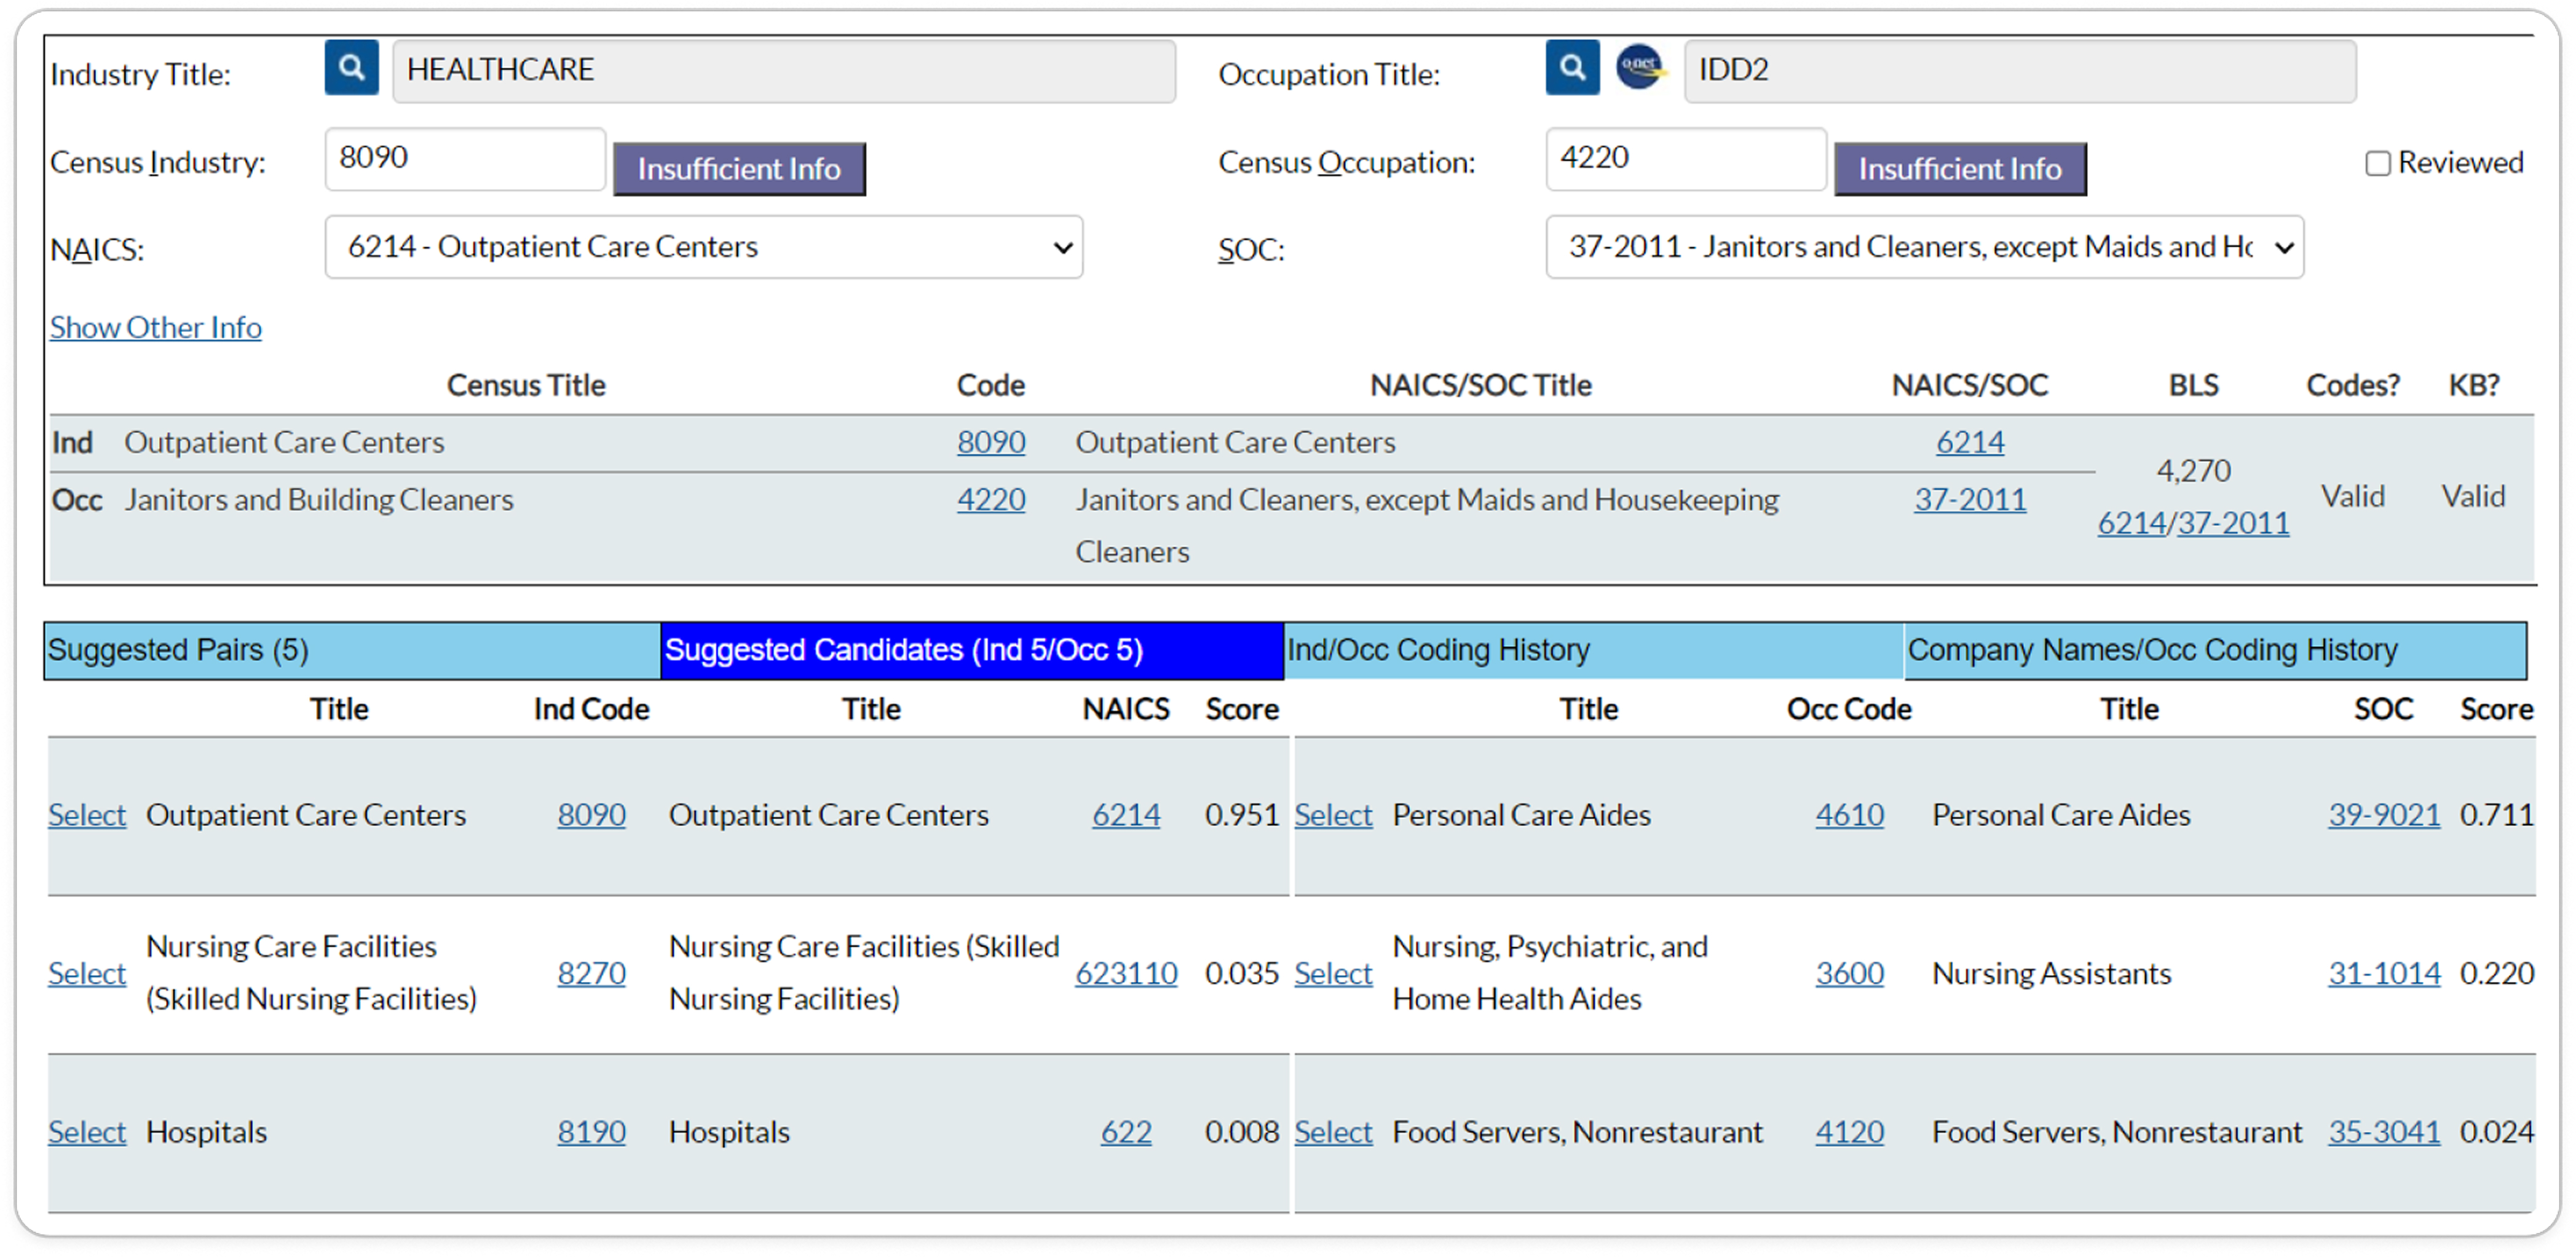2576x1258 pixels.
Task: Open NAICS 6214 link in candidates list
Action: pyautogui.click(x=1125, y=815)
